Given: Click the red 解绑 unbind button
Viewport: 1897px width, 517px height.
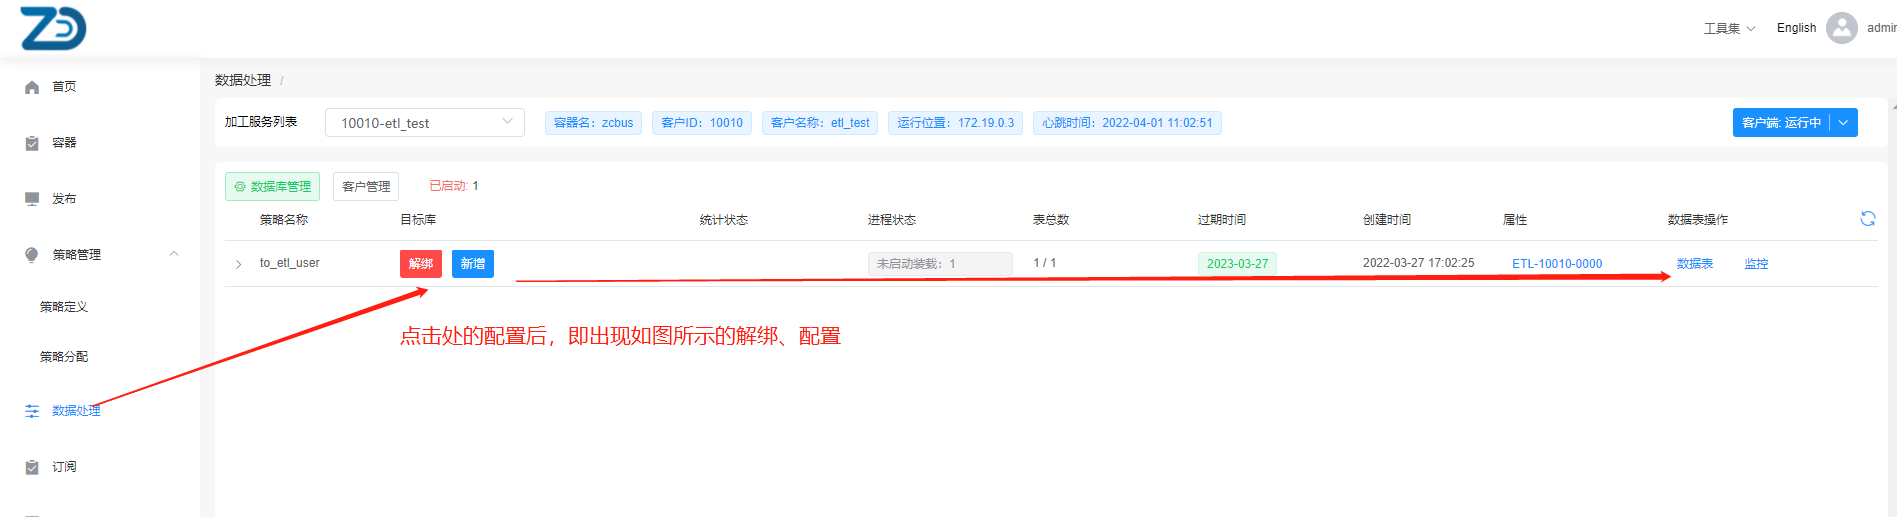Looking at the screenshot, I should click(x=421, y=264).
